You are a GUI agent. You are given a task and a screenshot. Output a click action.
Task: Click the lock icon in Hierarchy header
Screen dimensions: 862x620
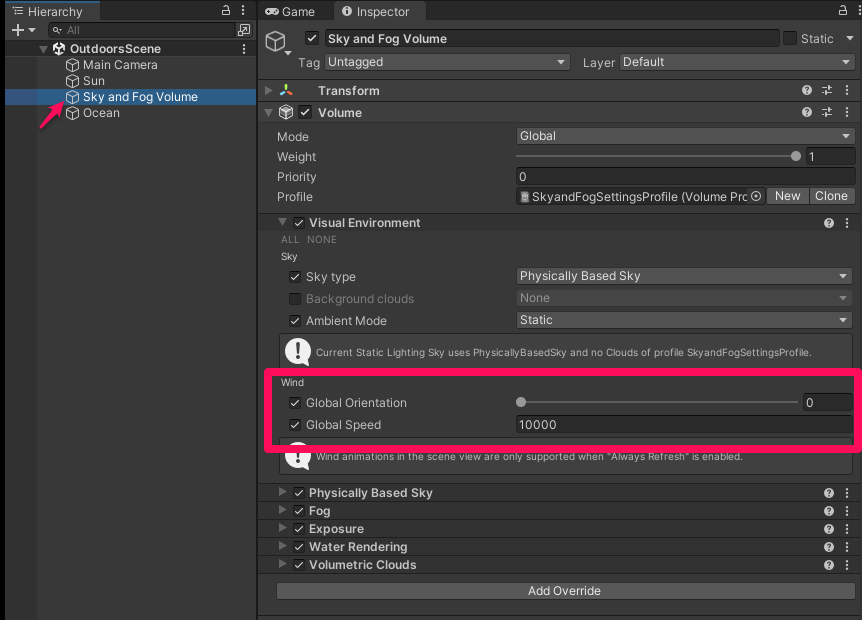click(x=225, y=11)
